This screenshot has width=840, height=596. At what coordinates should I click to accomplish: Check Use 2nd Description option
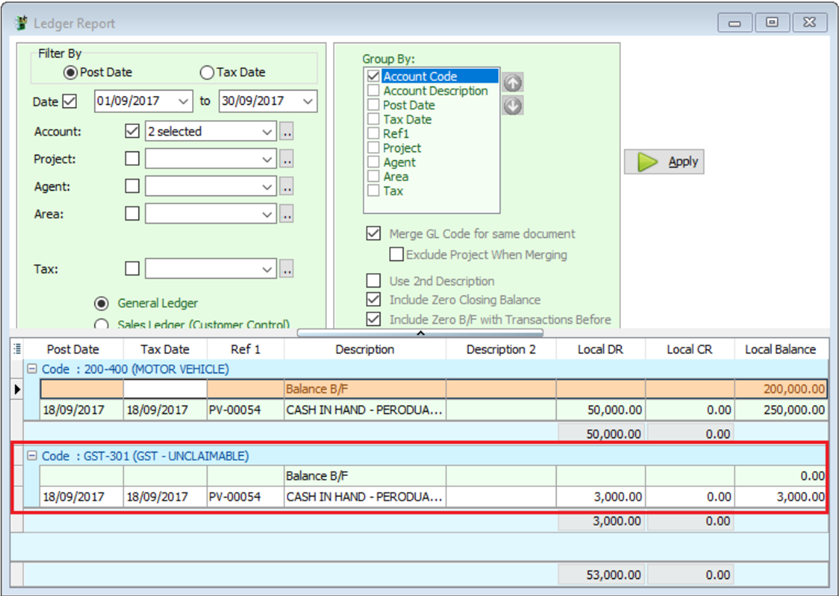click(374, 281)
